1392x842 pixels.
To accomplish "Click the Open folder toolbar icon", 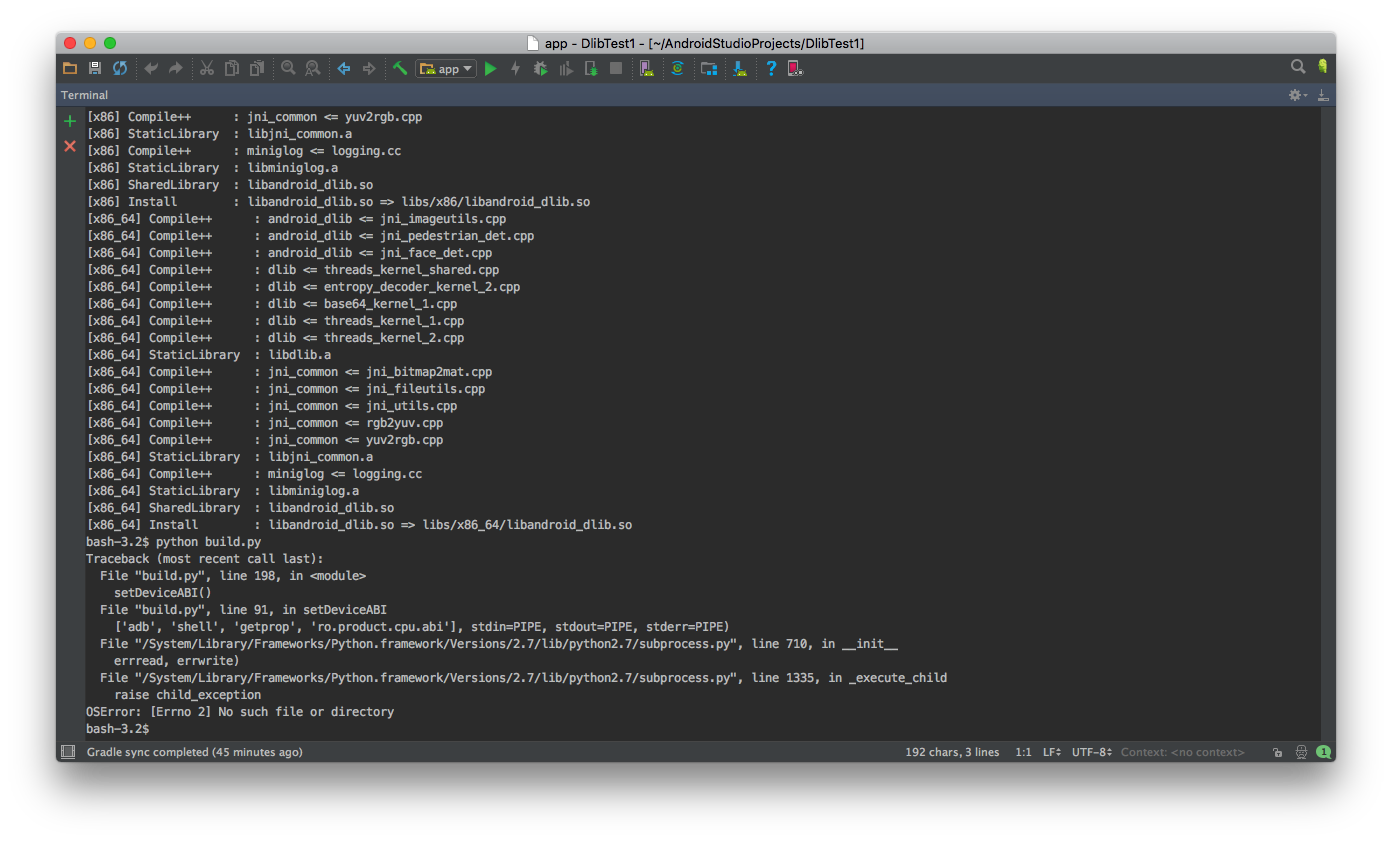I will pyautogui.click(x=70, y=68).
